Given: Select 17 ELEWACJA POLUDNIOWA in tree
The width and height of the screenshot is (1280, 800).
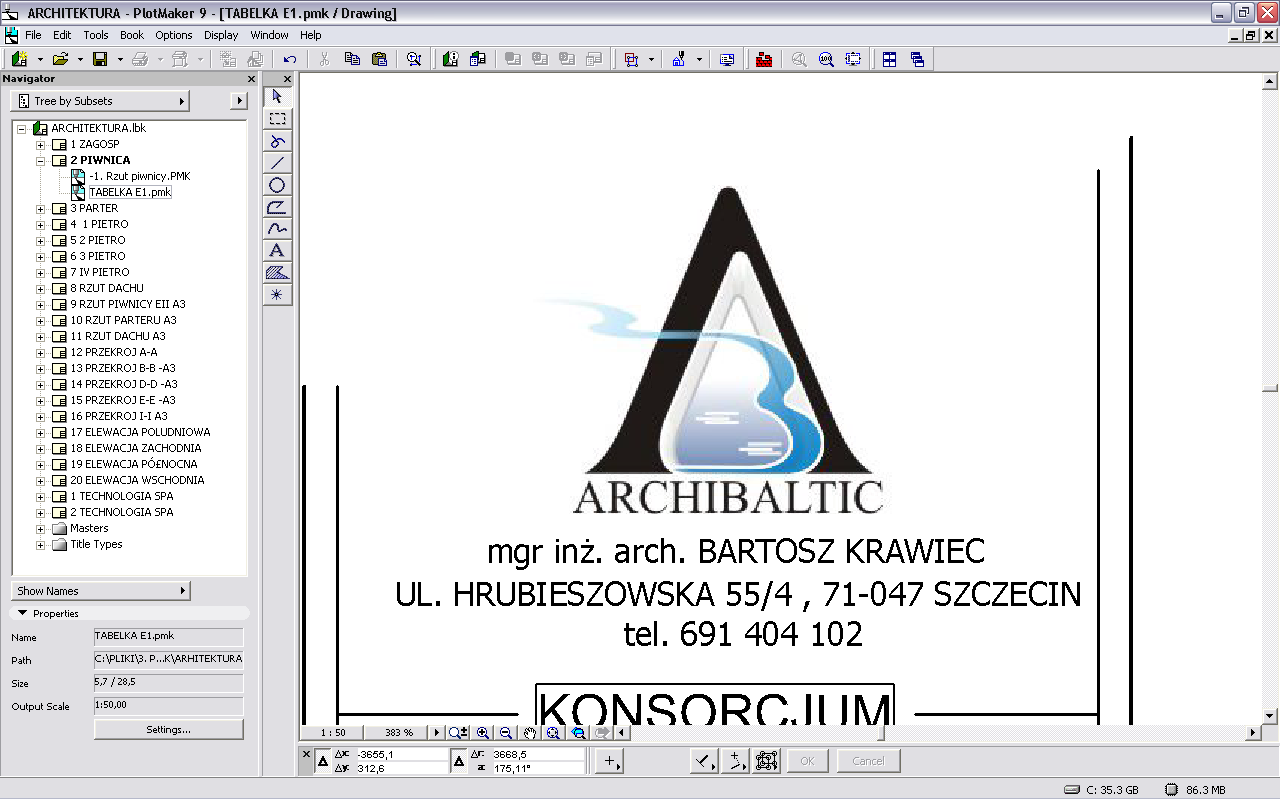Looking at the screenshot, I should pyautogui.click(x=140, y=432).
